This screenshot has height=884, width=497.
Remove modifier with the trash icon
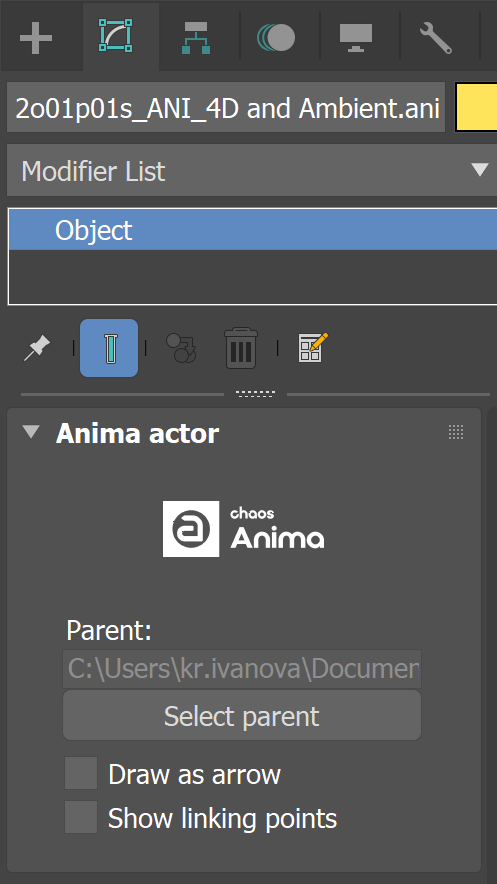[241, 348]
